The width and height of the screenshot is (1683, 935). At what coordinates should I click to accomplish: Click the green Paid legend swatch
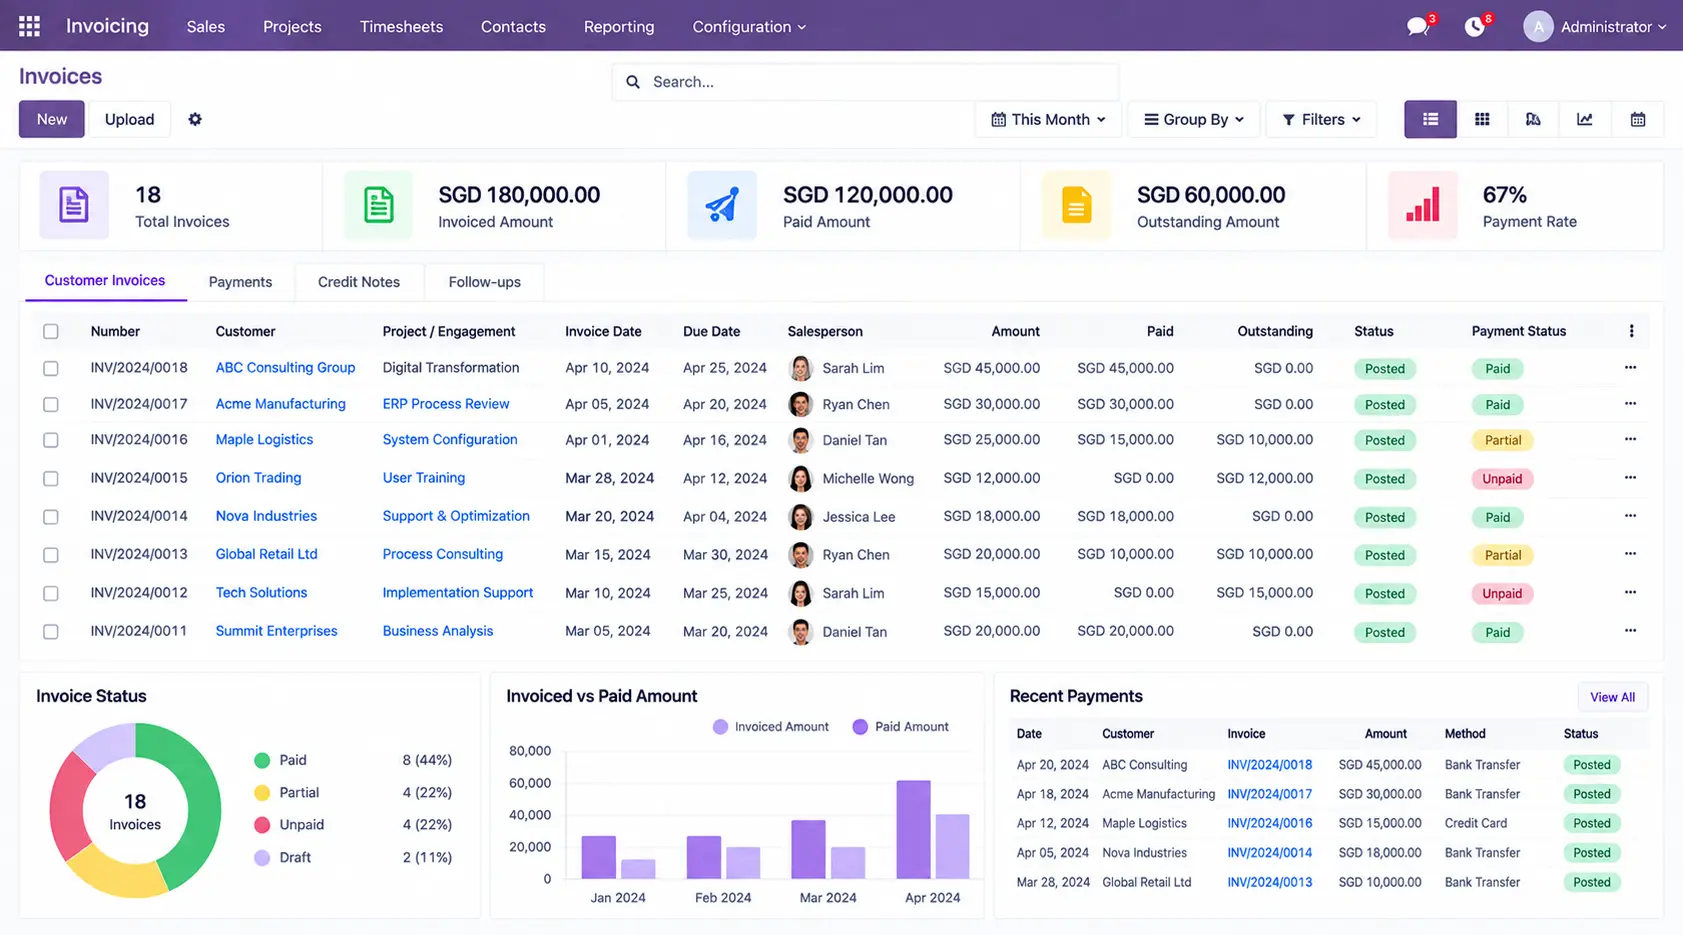point(262,760)
